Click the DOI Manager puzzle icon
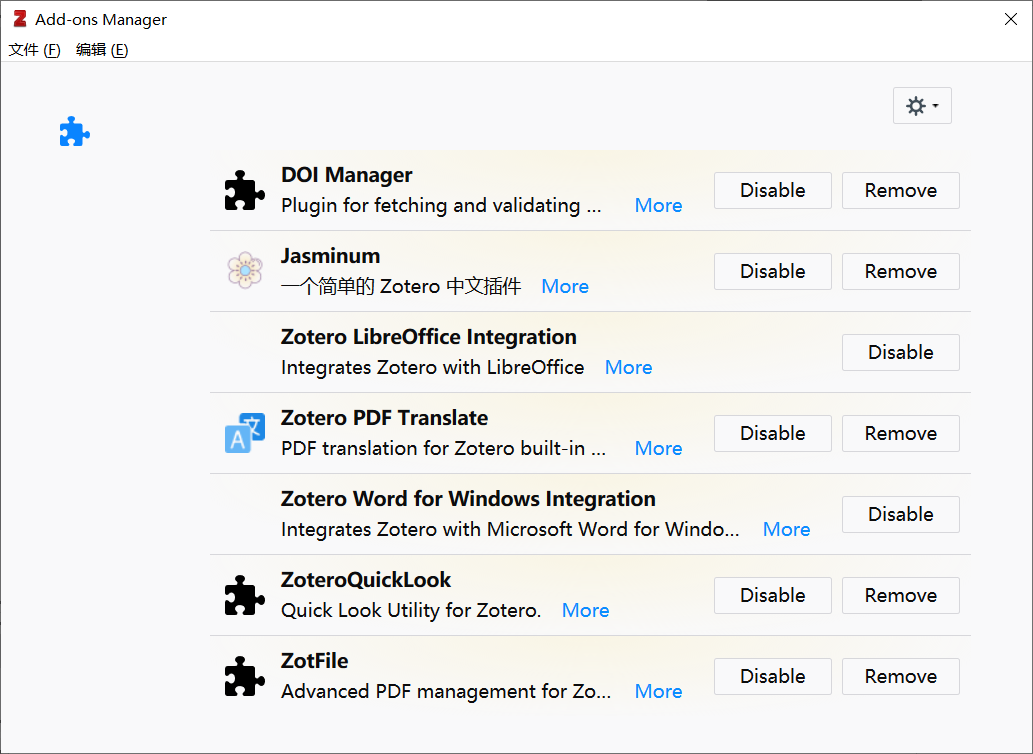This screenshot has width=1033, height=754. 245,191
